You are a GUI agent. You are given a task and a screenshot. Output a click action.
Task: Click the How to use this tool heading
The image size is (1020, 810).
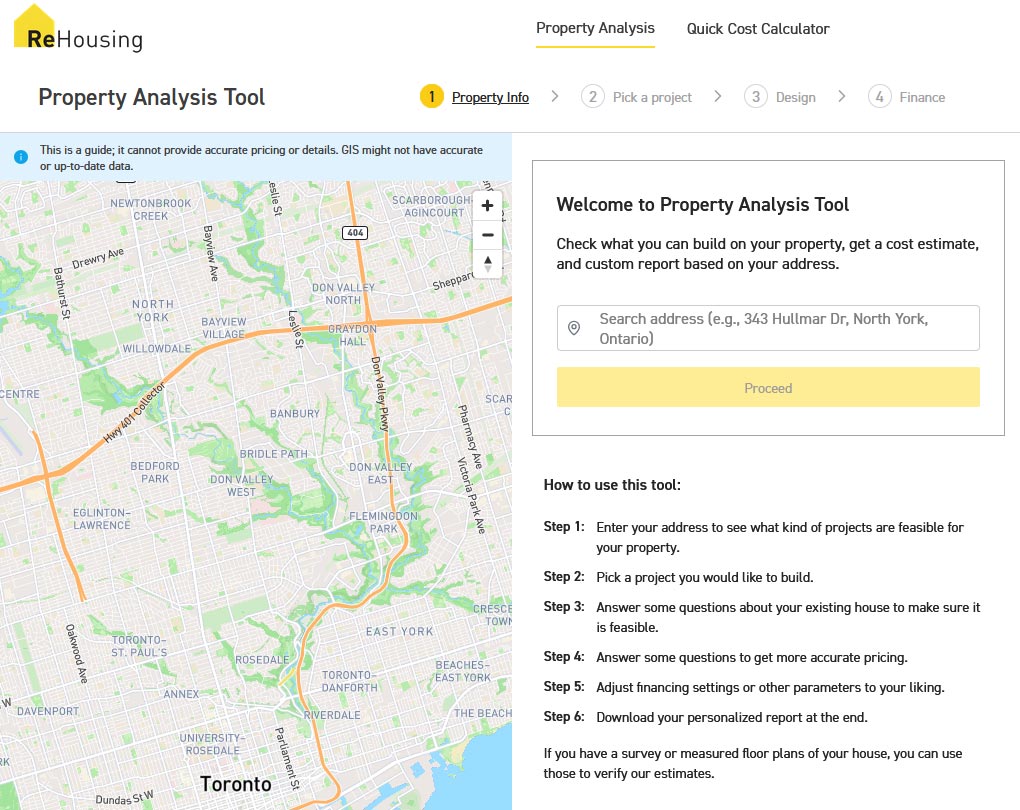(x=612, y=485)
